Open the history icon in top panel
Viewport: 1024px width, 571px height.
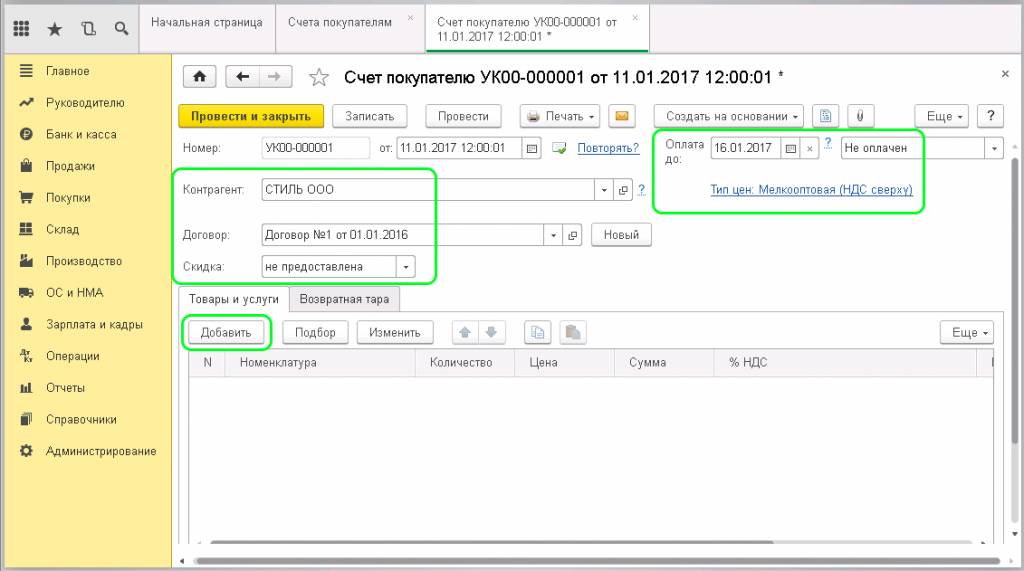[88, 28]
